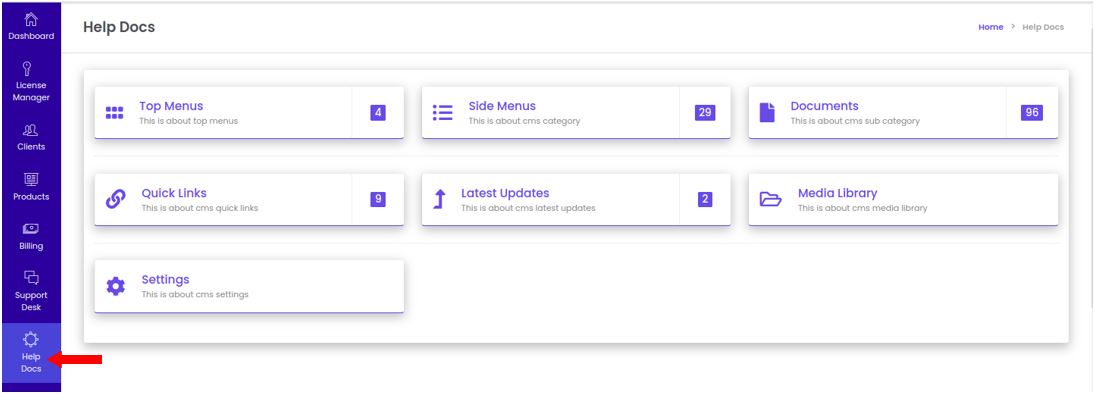Click 'This is about cms quick links' text
Viewport: 1095px width, 393px height.
pos(200,208)
